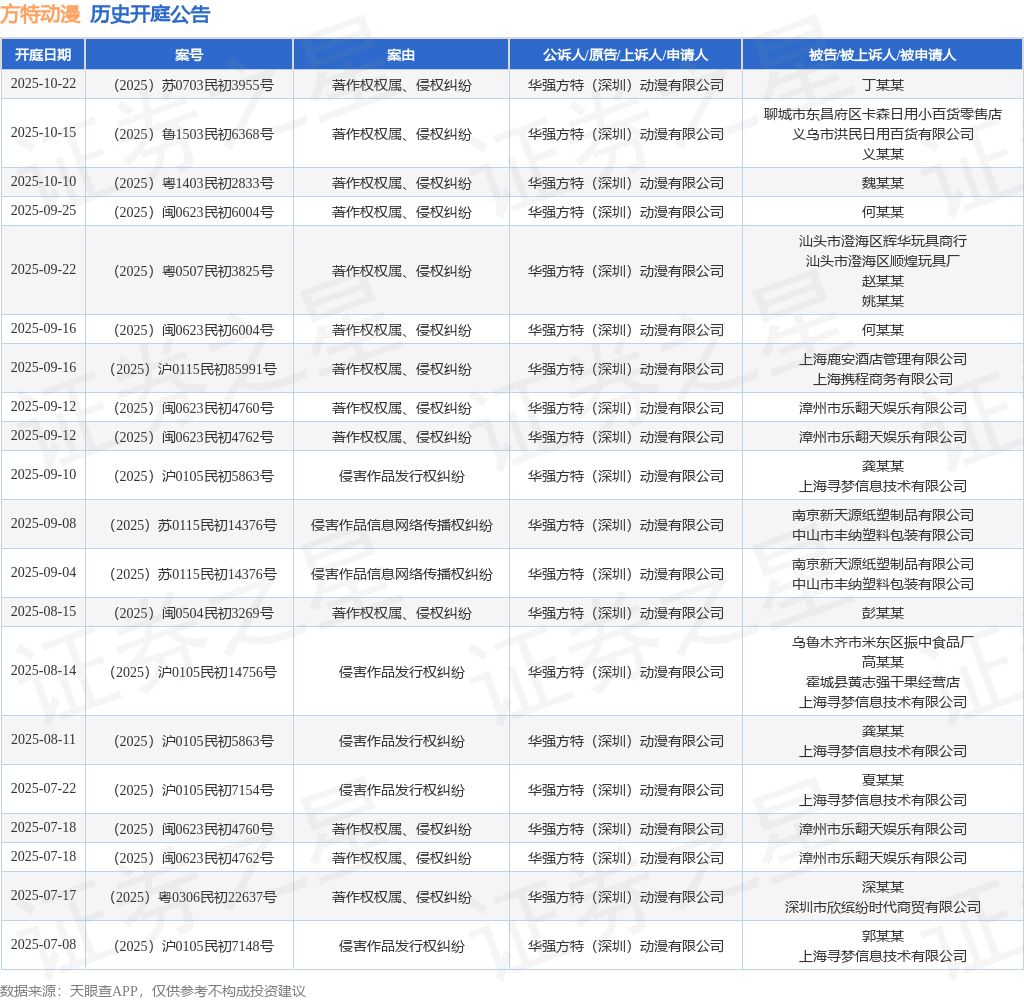Click case number 沪0105民初7154号
Image resolution: width=1024 pixels, height=1000 pixels.
(193, 790)
